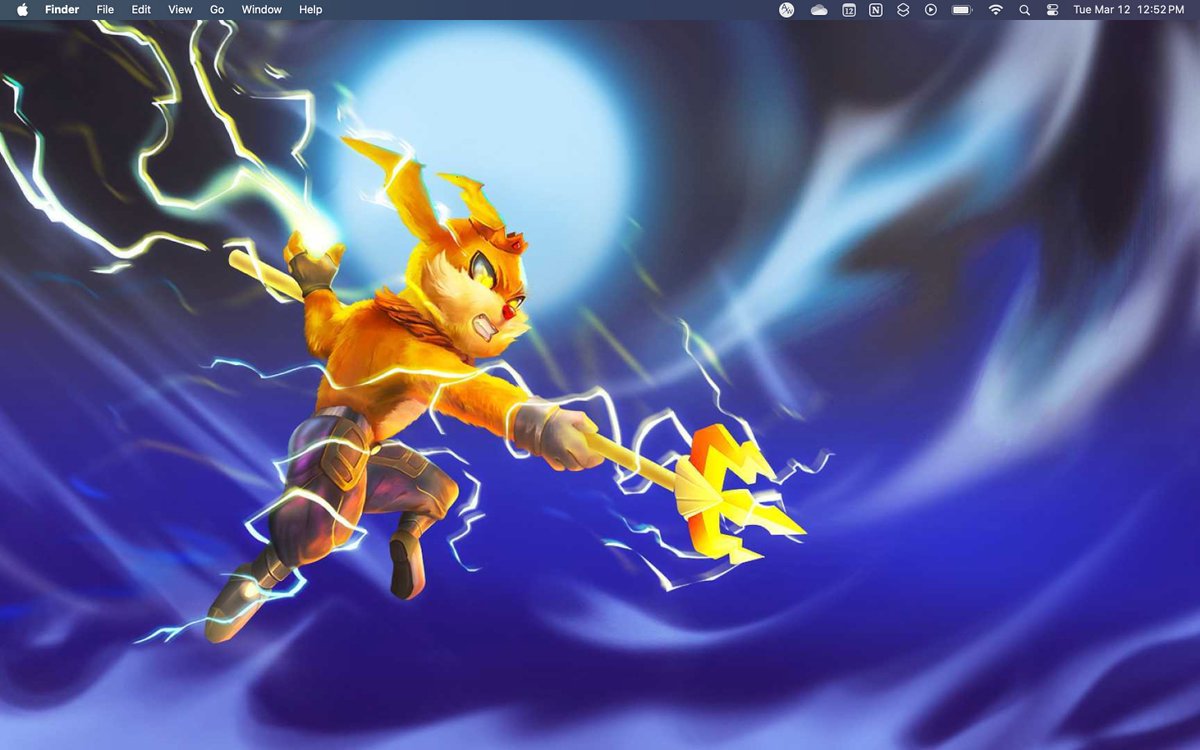Show battery status in menu bar
This screenshot has height=750, width=1200.
pos(962,9)
